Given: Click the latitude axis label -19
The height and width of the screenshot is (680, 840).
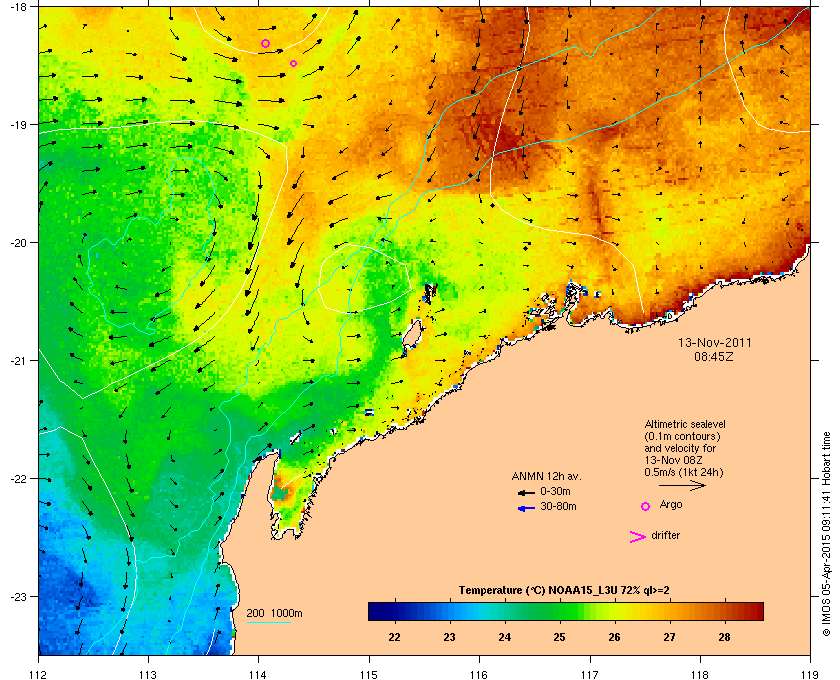Looking at the screenshot, I should click(x=19, y=125).
